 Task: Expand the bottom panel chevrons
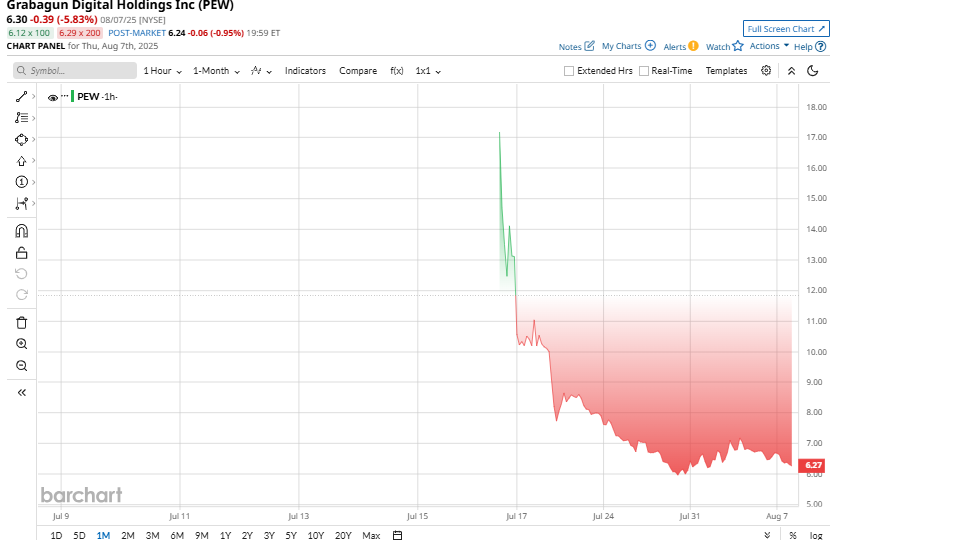767,535
